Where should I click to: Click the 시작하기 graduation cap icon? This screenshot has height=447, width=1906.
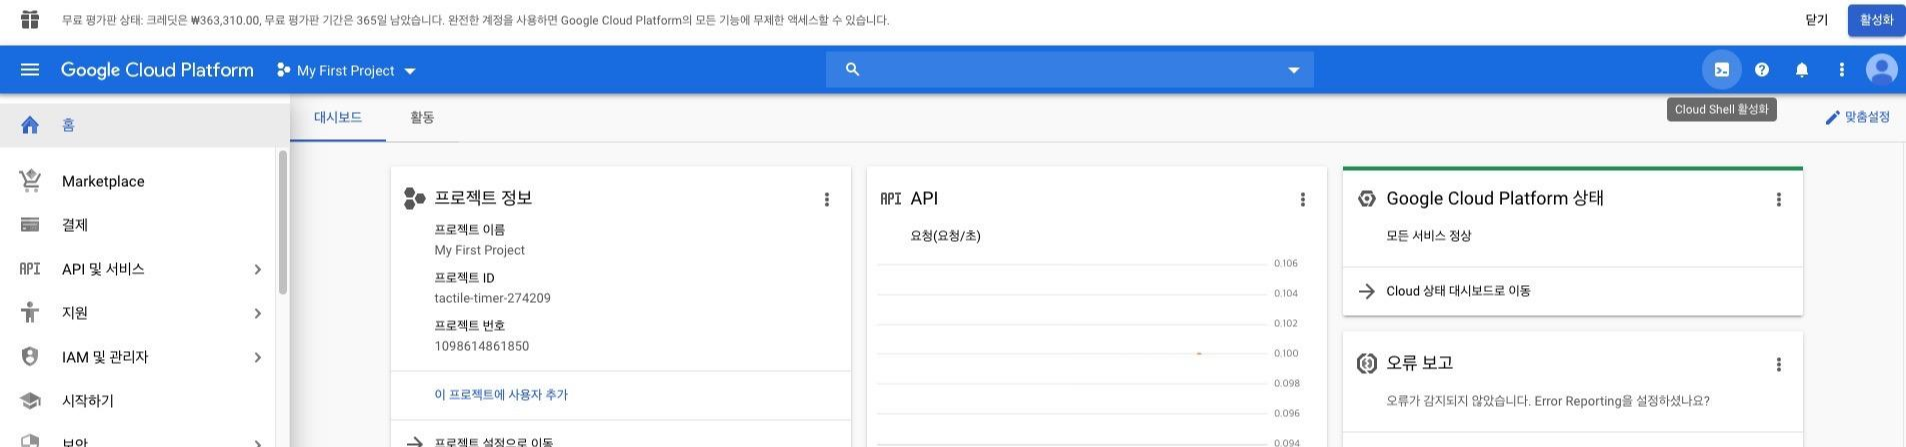[30, 401]
